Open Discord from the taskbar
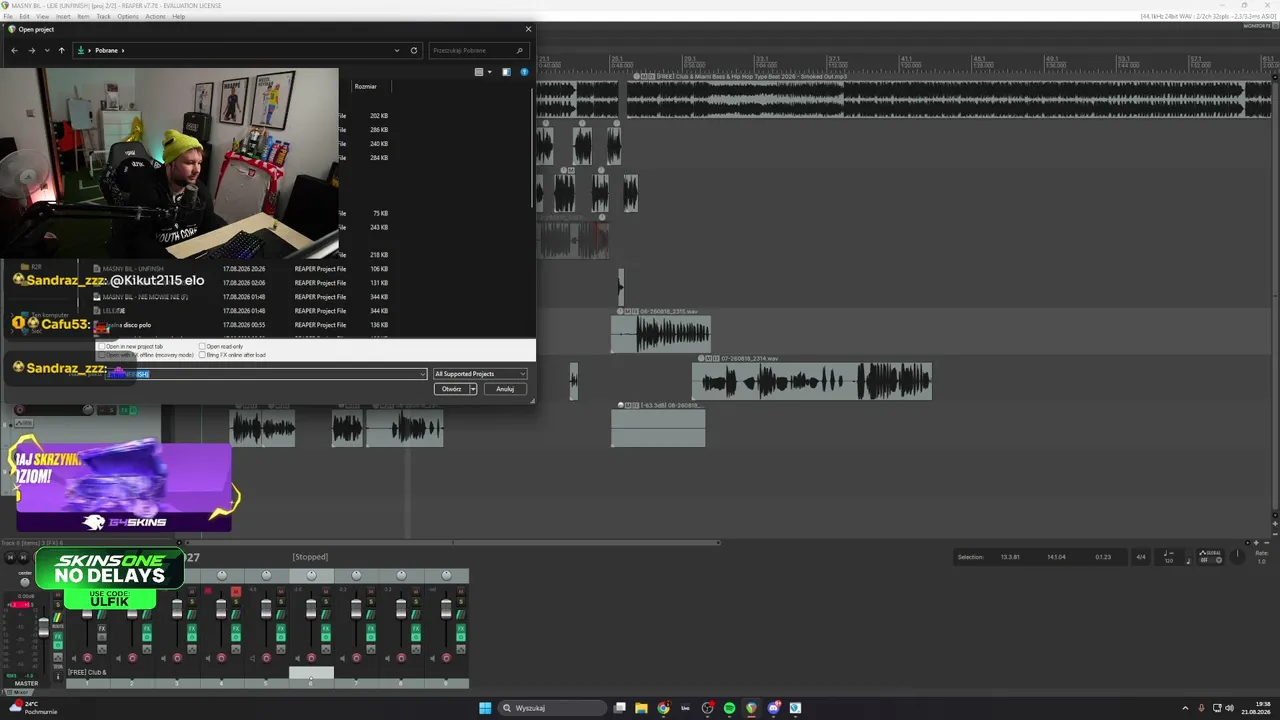This screenshot has width=1280, height=720. coord(774,708)
